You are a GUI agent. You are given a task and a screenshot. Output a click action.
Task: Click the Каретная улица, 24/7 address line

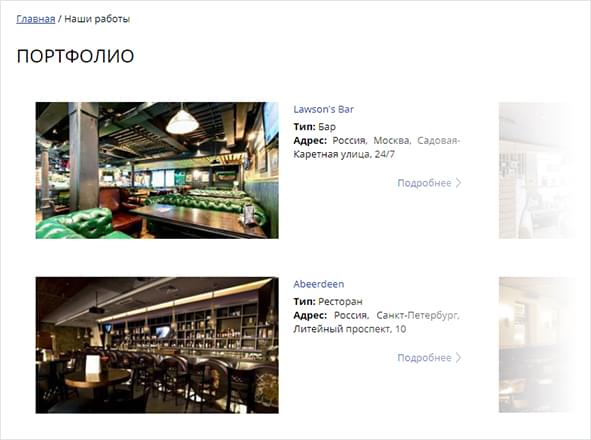(344, 154)
